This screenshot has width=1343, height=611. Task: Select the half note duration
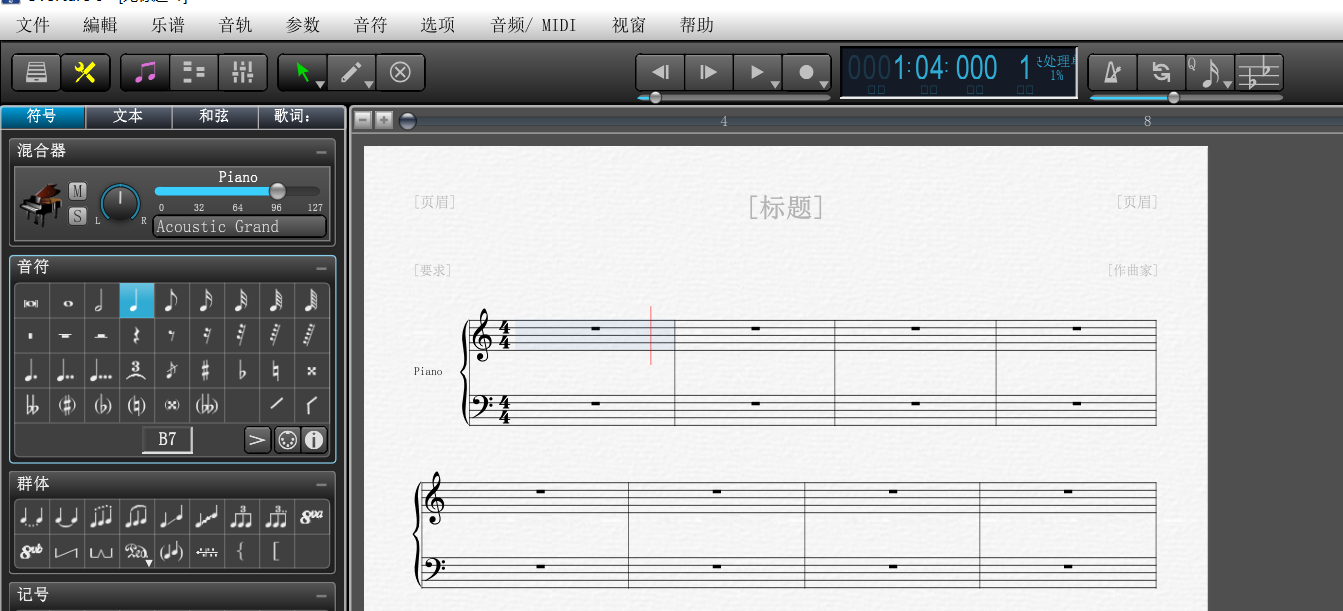[102, 302]
